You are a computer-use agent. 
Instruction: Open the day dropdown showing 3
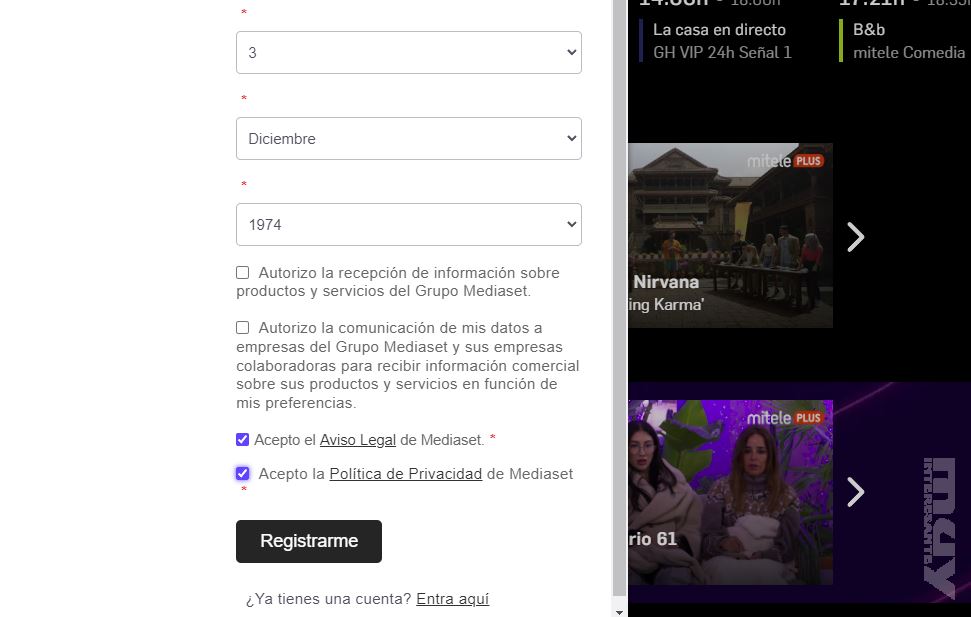pos(408,52)
